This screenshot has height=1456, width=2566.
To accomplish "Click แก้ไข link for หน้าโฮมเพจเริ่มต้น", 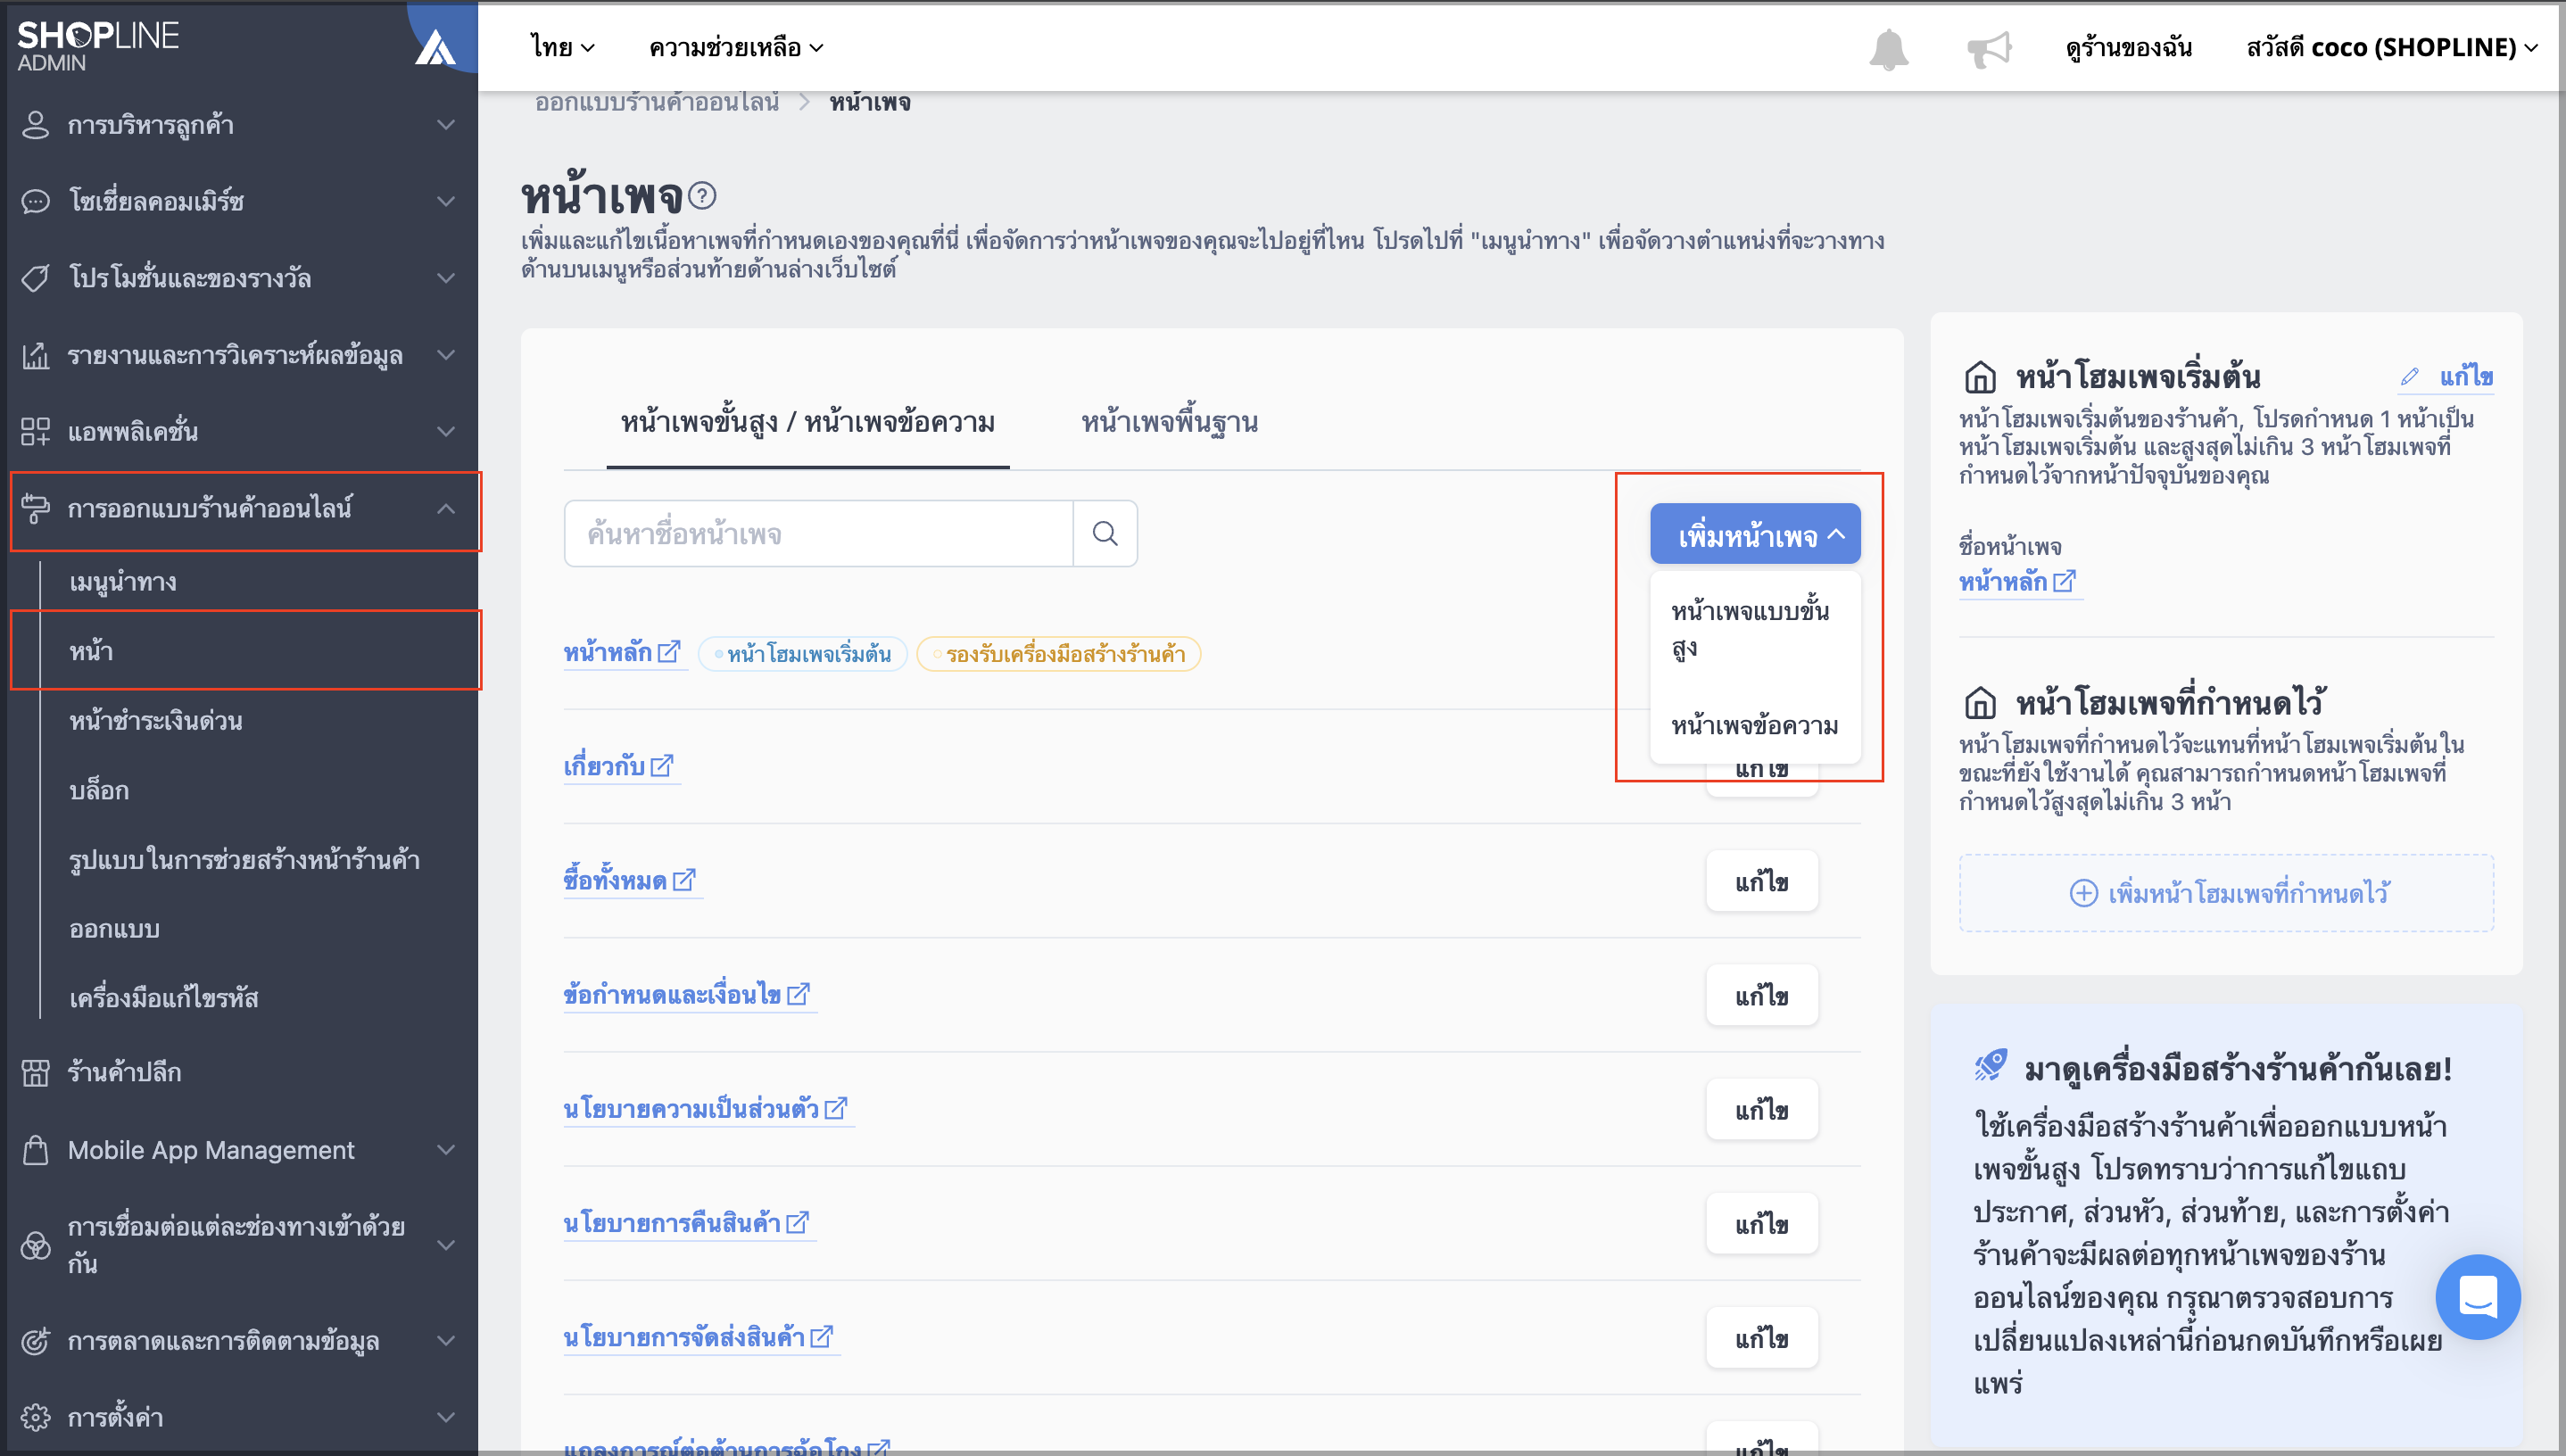I will tap(2465, 376).
